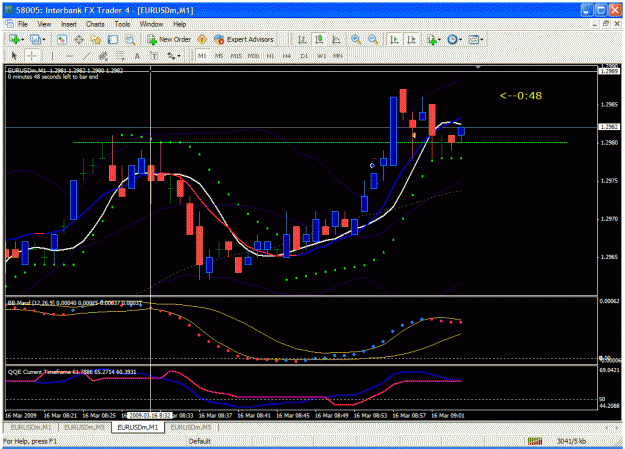This screenshot has width=625, height=449.
Task: Select the active white EURUSDm,M1 chart tab
Action: 138,427
